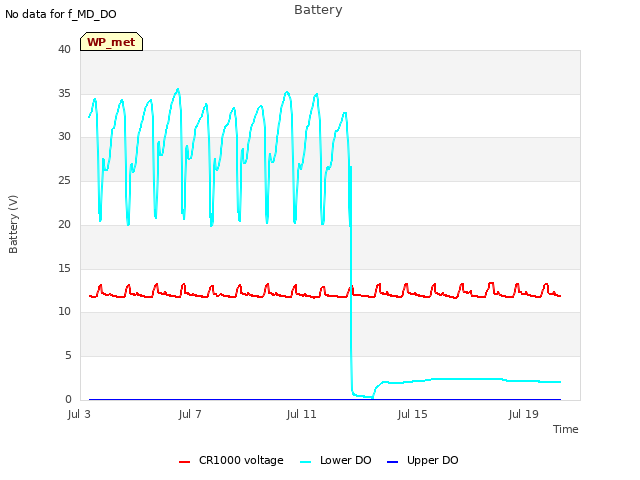Select the chart title Battery

click(318, 10)
